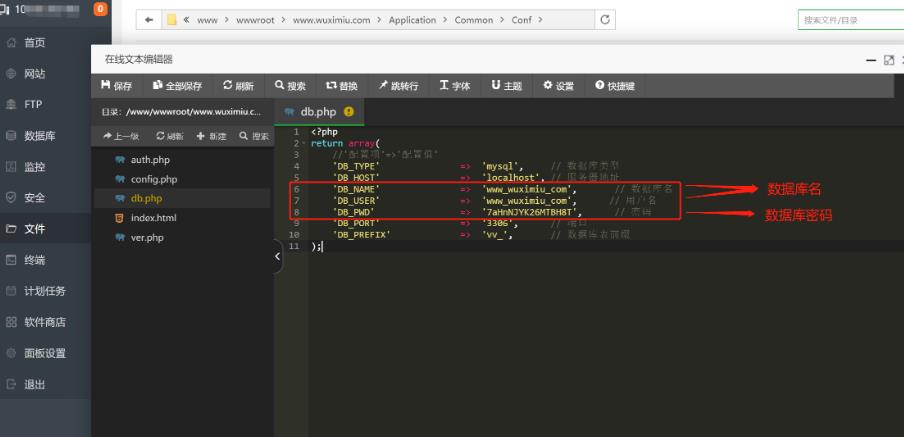Go up one directory with 上一级
The width and height of the screenshot is (904, 437).
[120, 136]
